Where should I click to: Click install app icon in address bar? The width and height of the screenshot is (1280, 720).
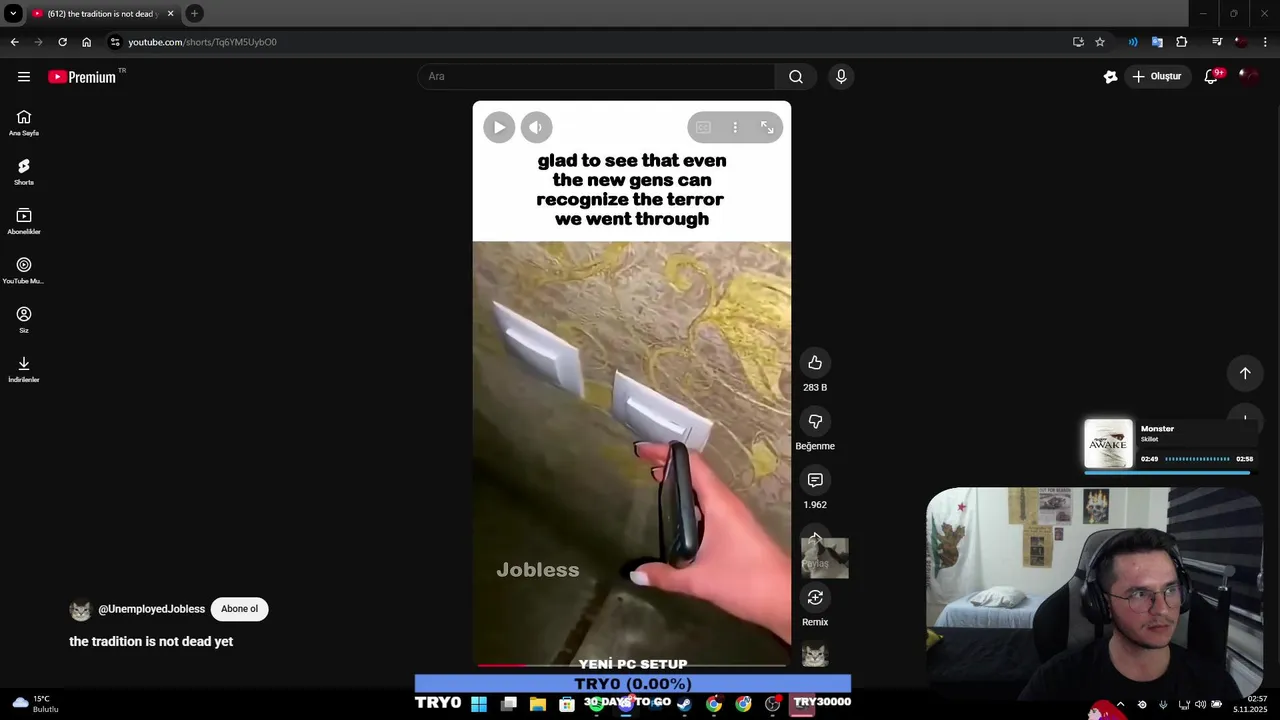(1078, 42)
